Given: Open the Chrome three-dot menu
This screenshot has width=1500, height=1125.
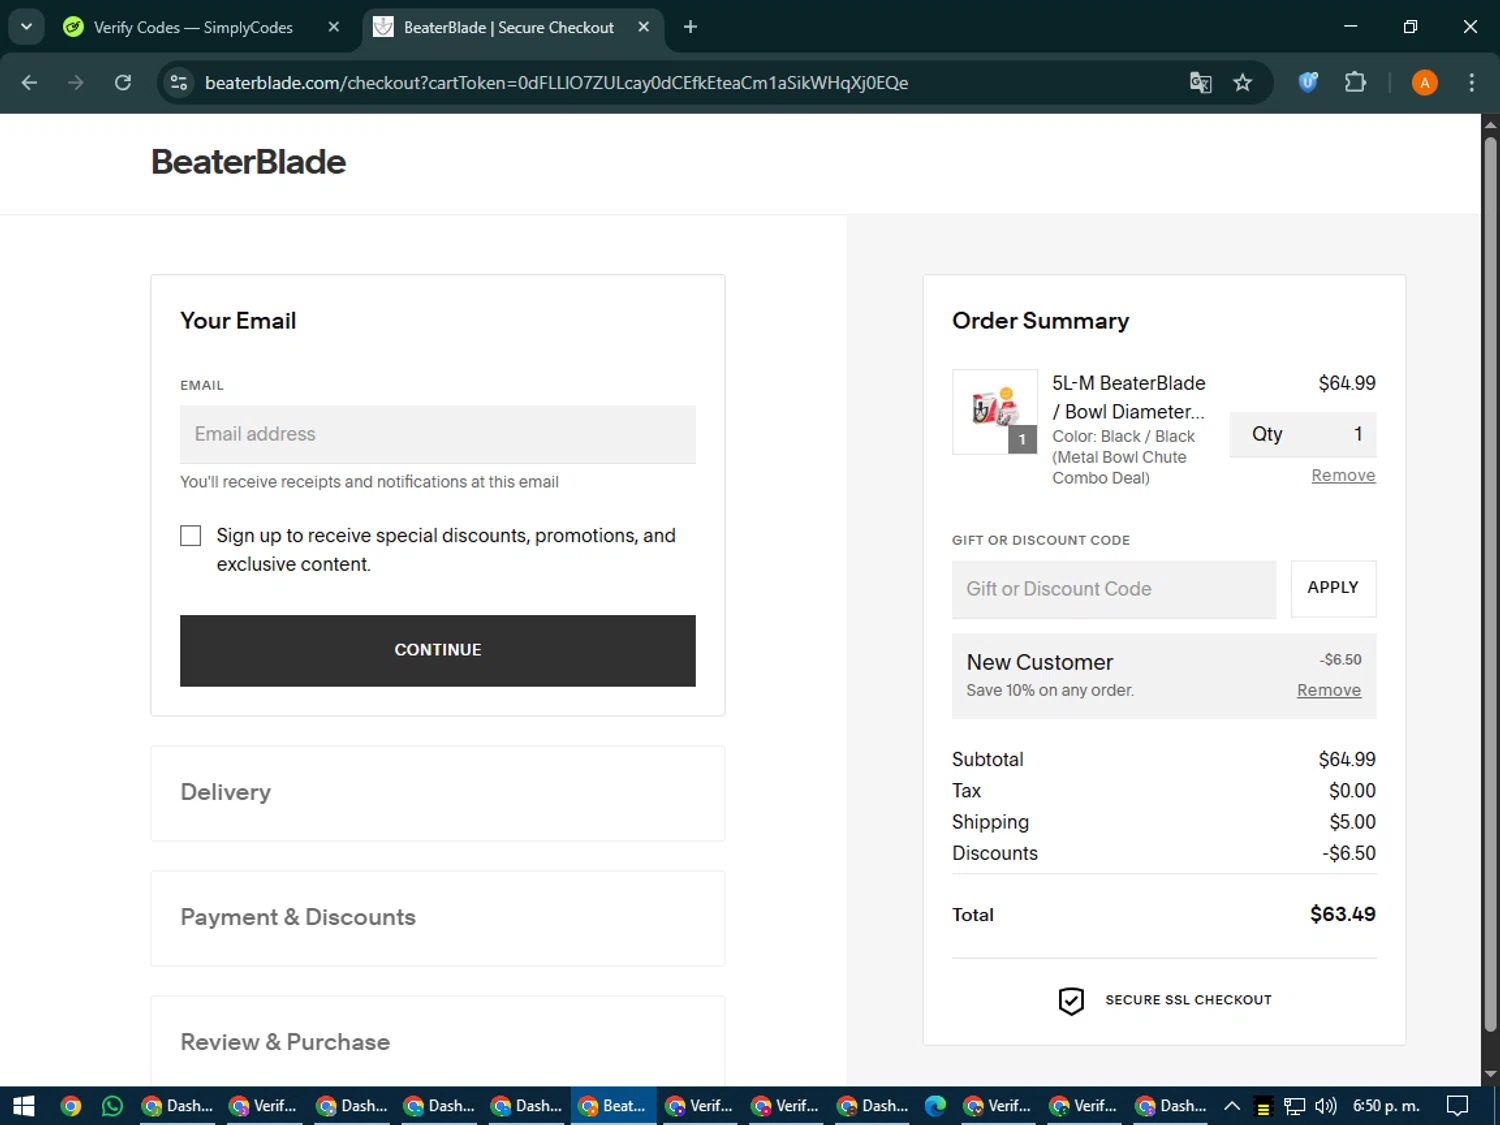Looking at the screenshot, I should [1471, 83].
